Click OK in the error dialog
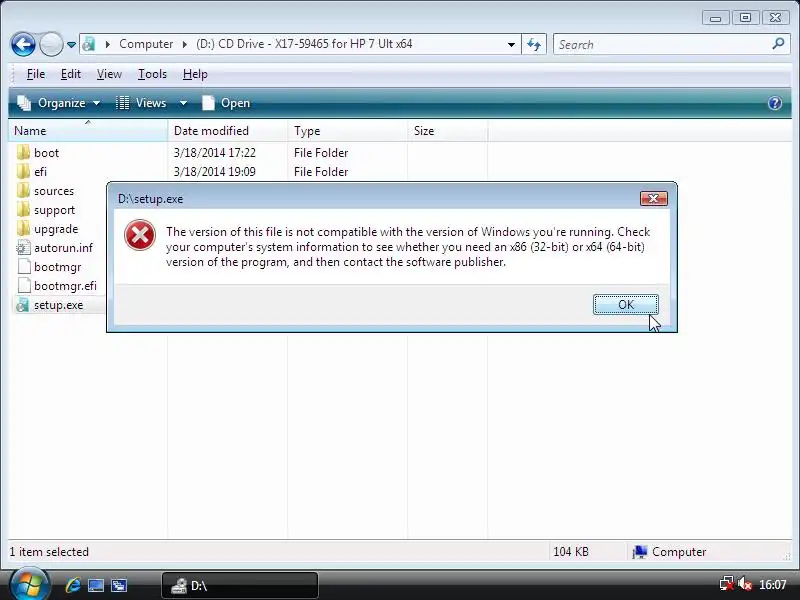 coord(626,305)
